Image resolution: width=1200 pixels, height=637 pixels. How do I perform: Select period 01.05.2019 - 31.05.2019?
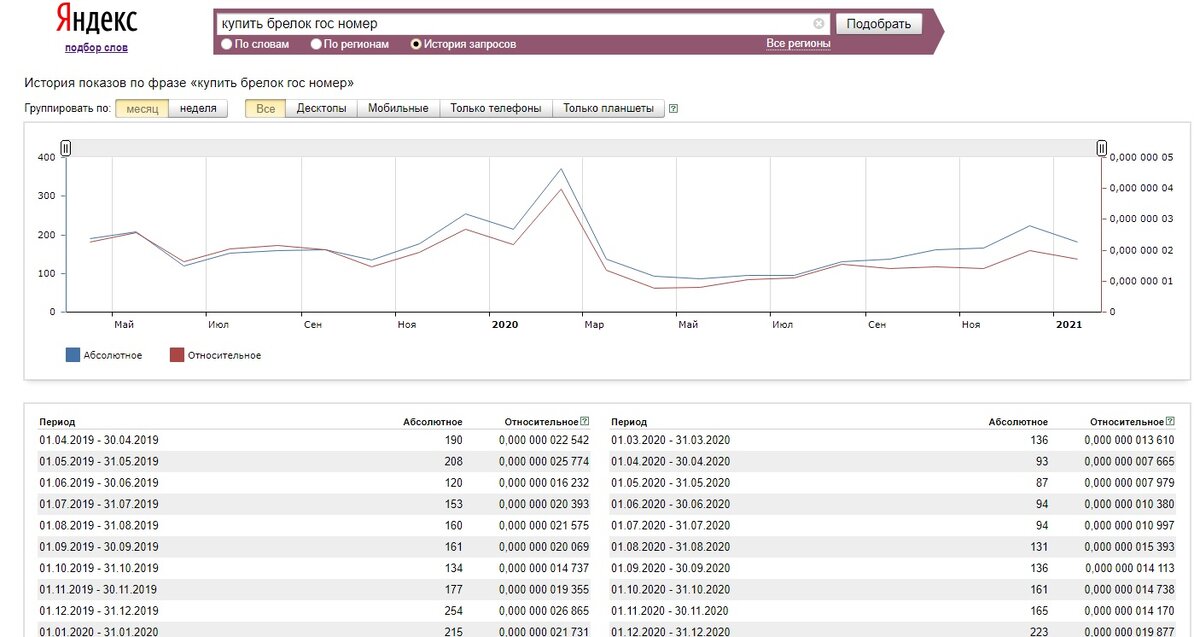[99, 461]
